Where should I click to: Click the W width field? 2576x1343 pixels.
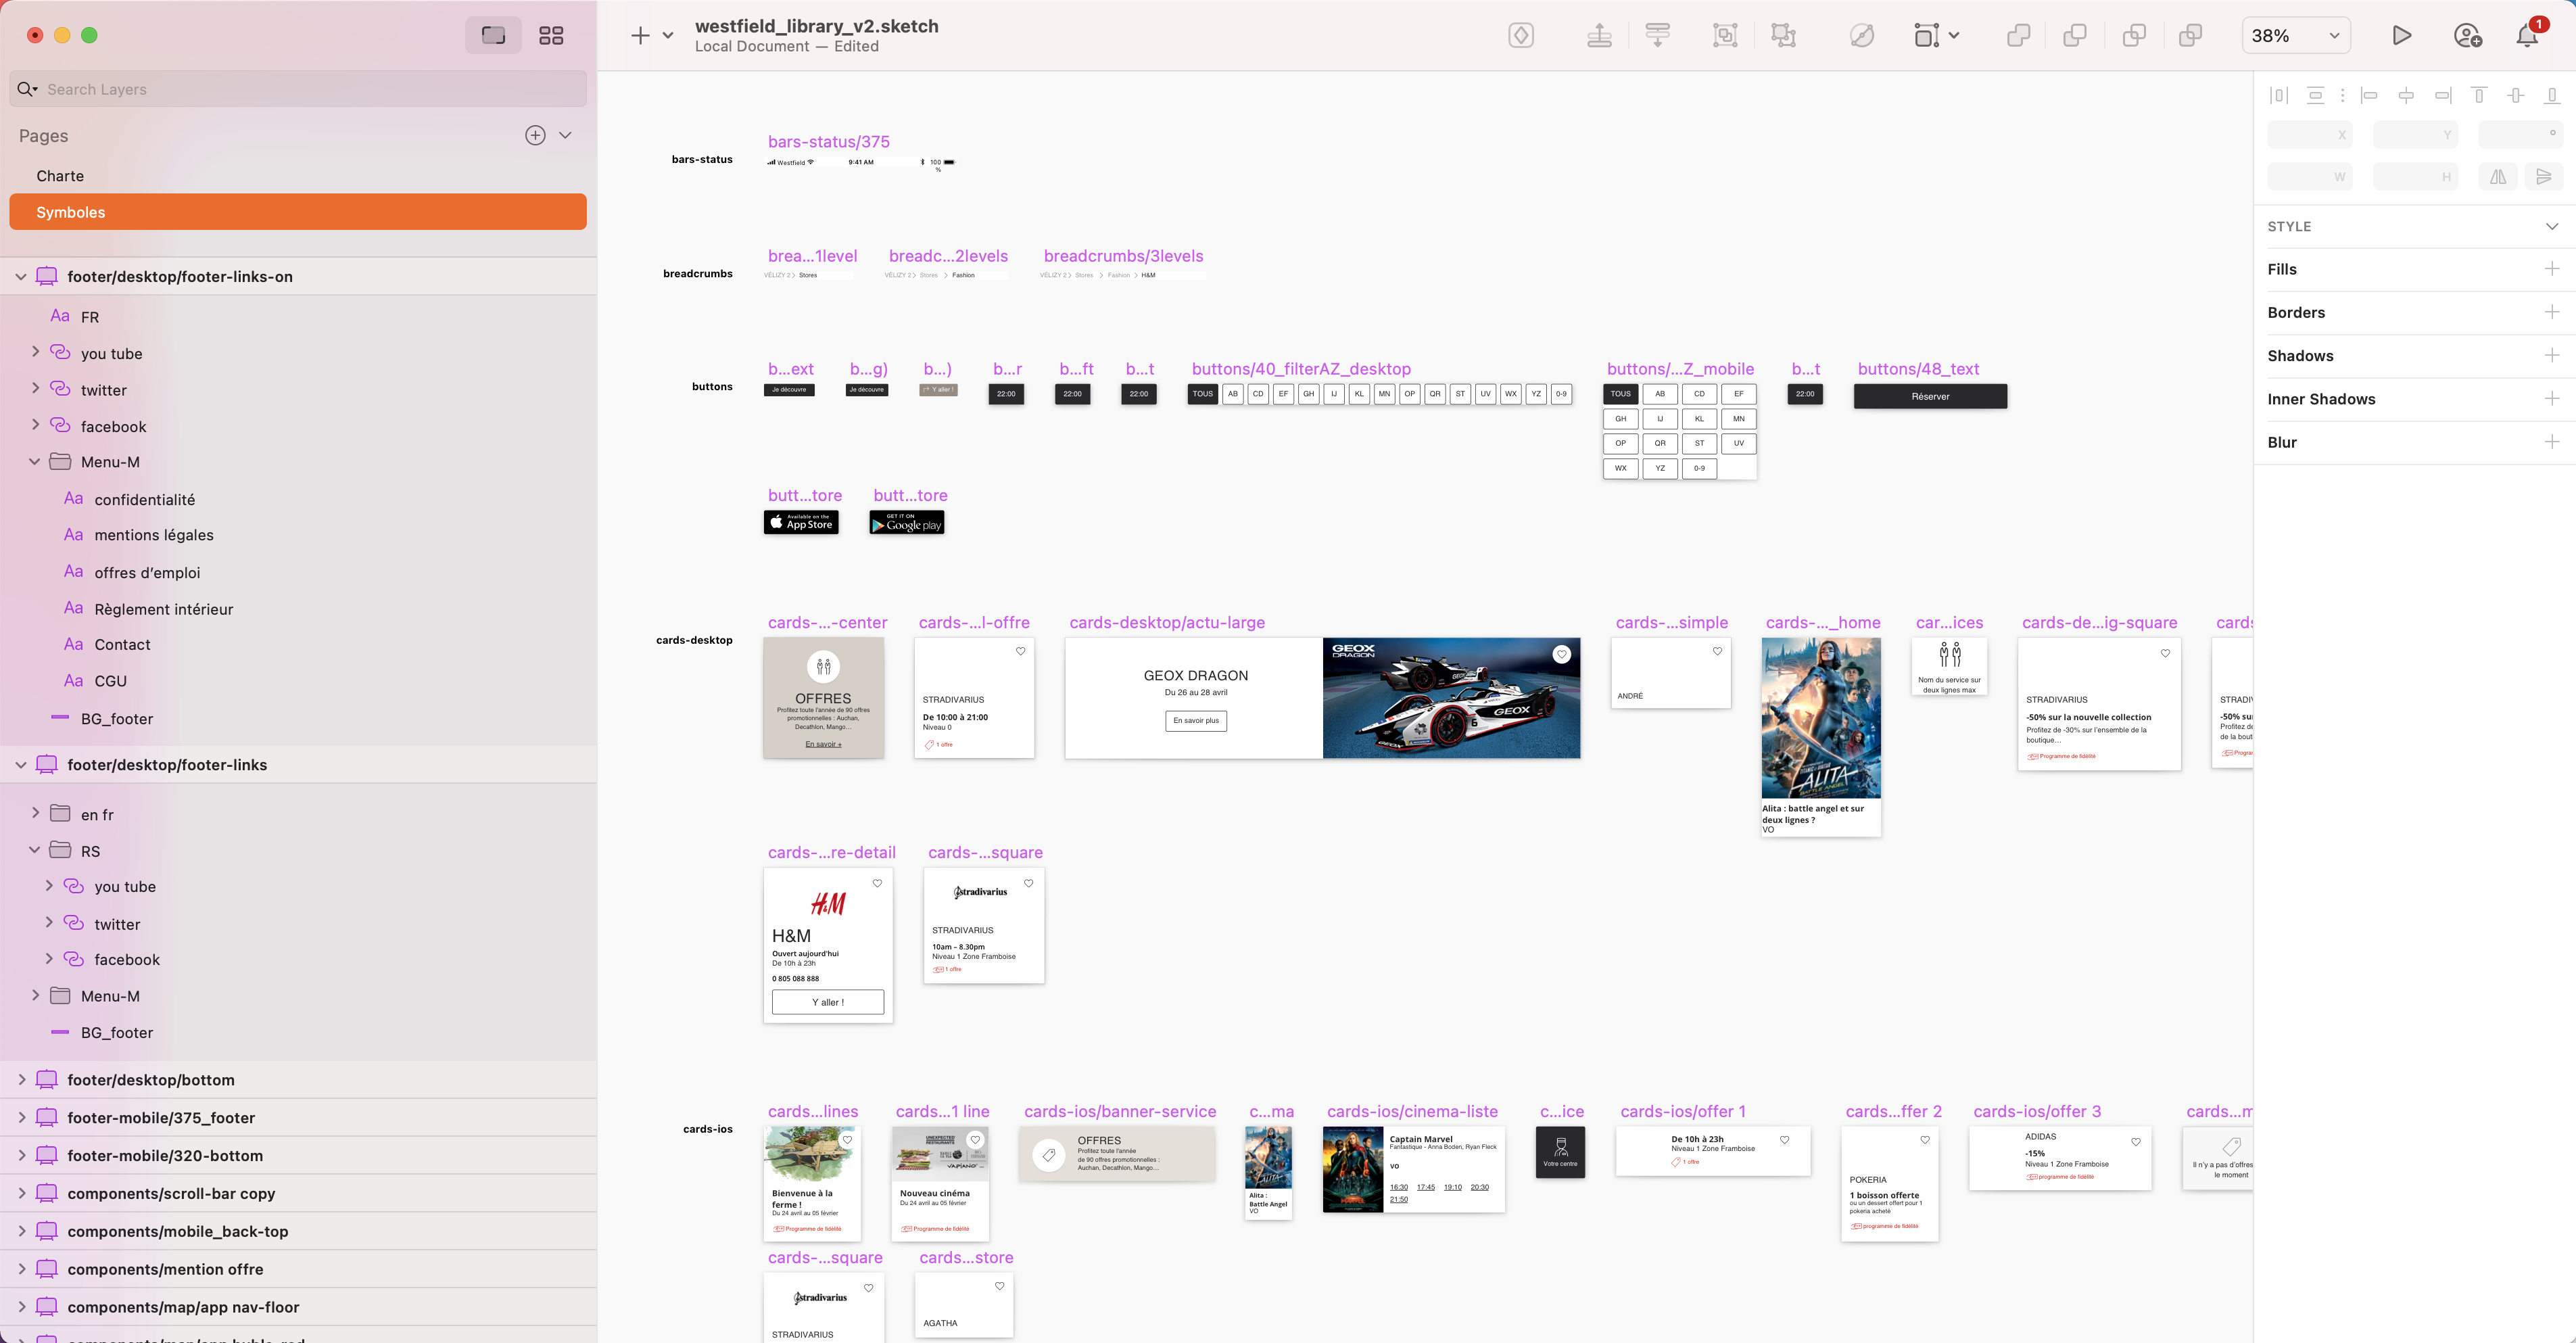click(2310, 177)
